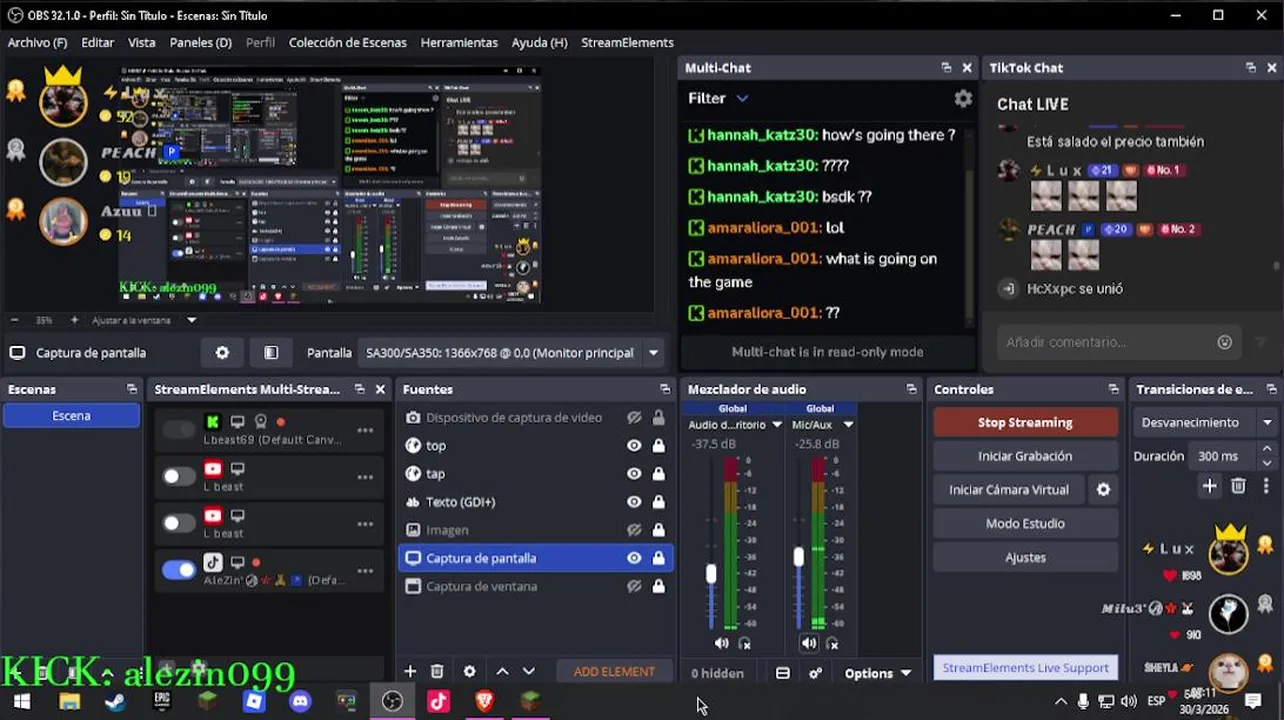Unlock the Texto (GDI+) source lock
The width and height of the screenshot is (1284, 720).
658,502
